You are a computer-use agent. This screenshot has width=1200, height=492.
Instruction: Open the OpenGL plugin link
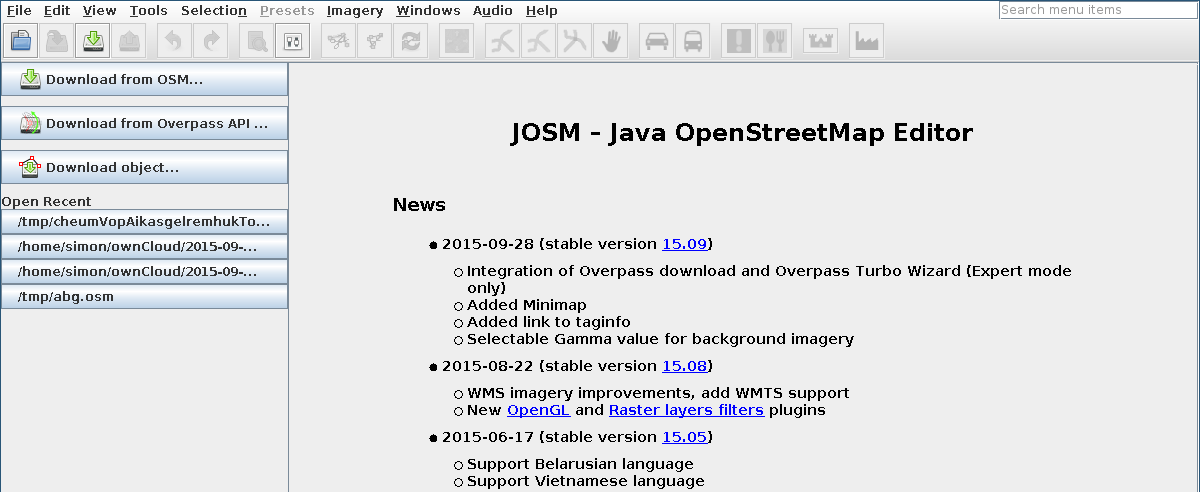coord(539,410)
